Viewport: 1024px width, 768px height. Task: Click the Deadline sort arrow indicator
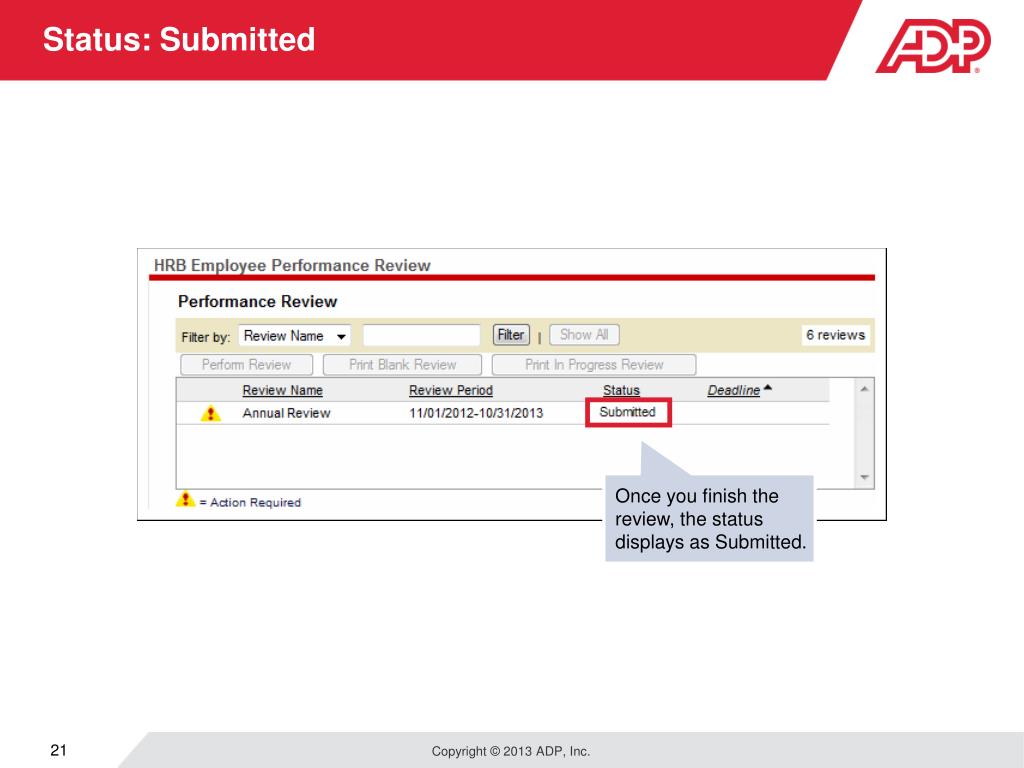click(x=768, y=388)
